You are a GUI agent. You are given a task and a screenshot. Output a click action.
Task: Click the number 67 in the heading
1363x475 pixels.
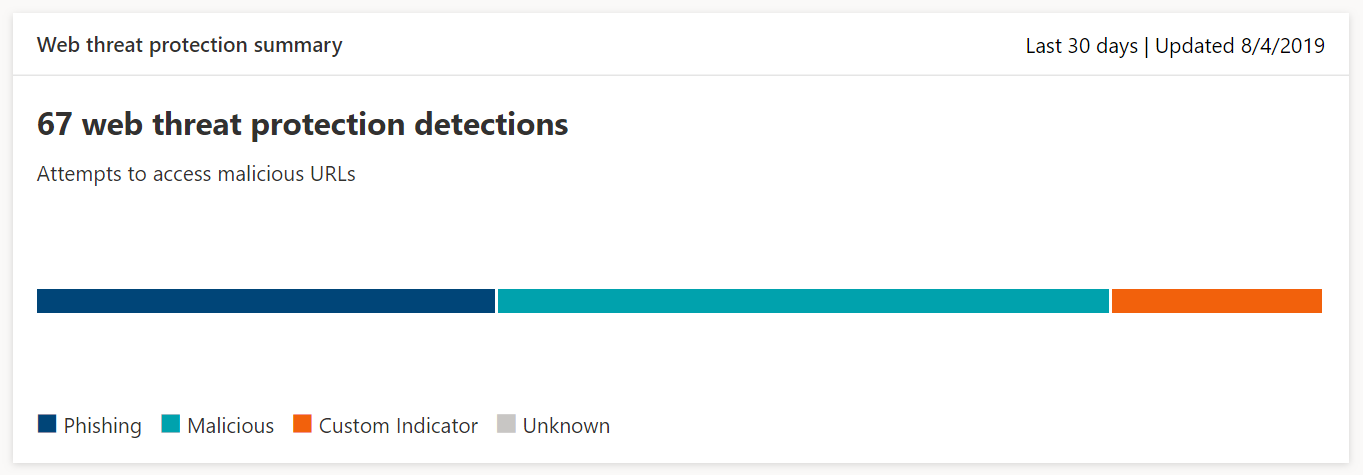tap(55, 125)
